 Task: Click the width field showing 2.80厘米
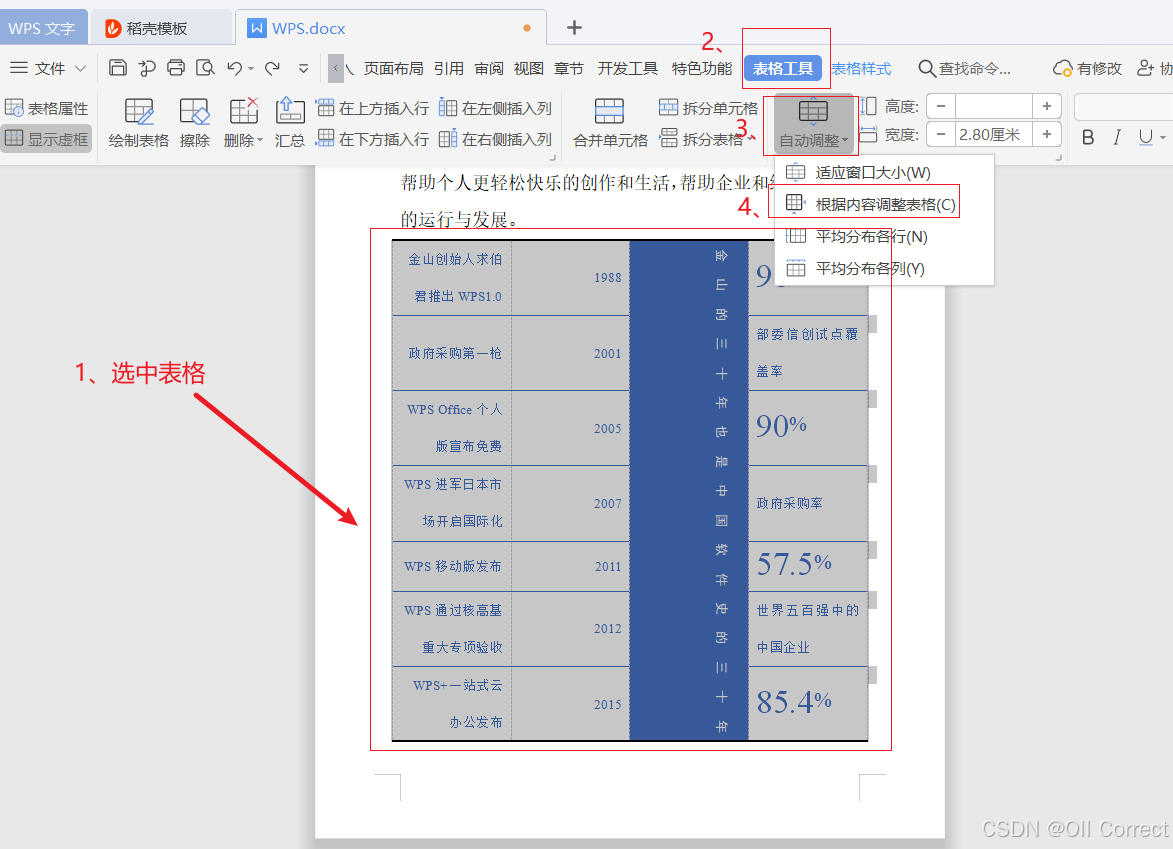993,135
